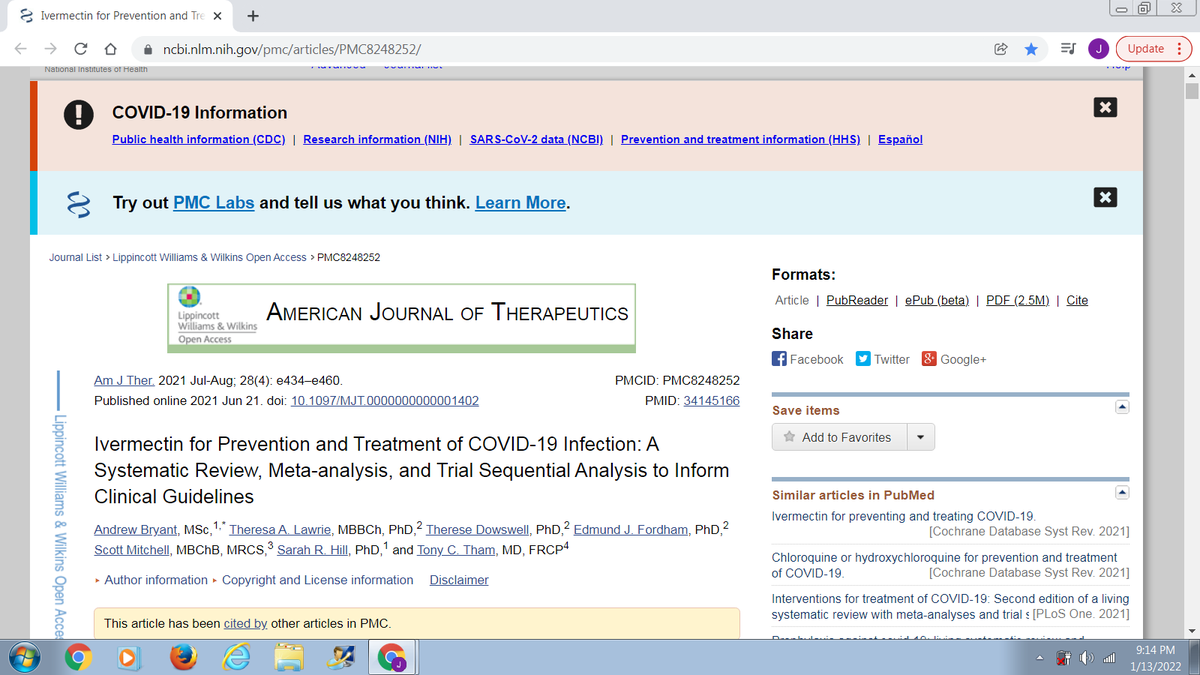Click the page vertical scrollbar thumb

1190,91
